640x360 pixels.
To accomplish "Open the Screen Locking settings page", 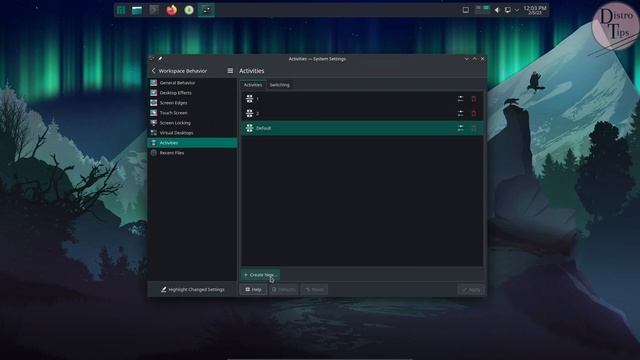I will point(192,123).
